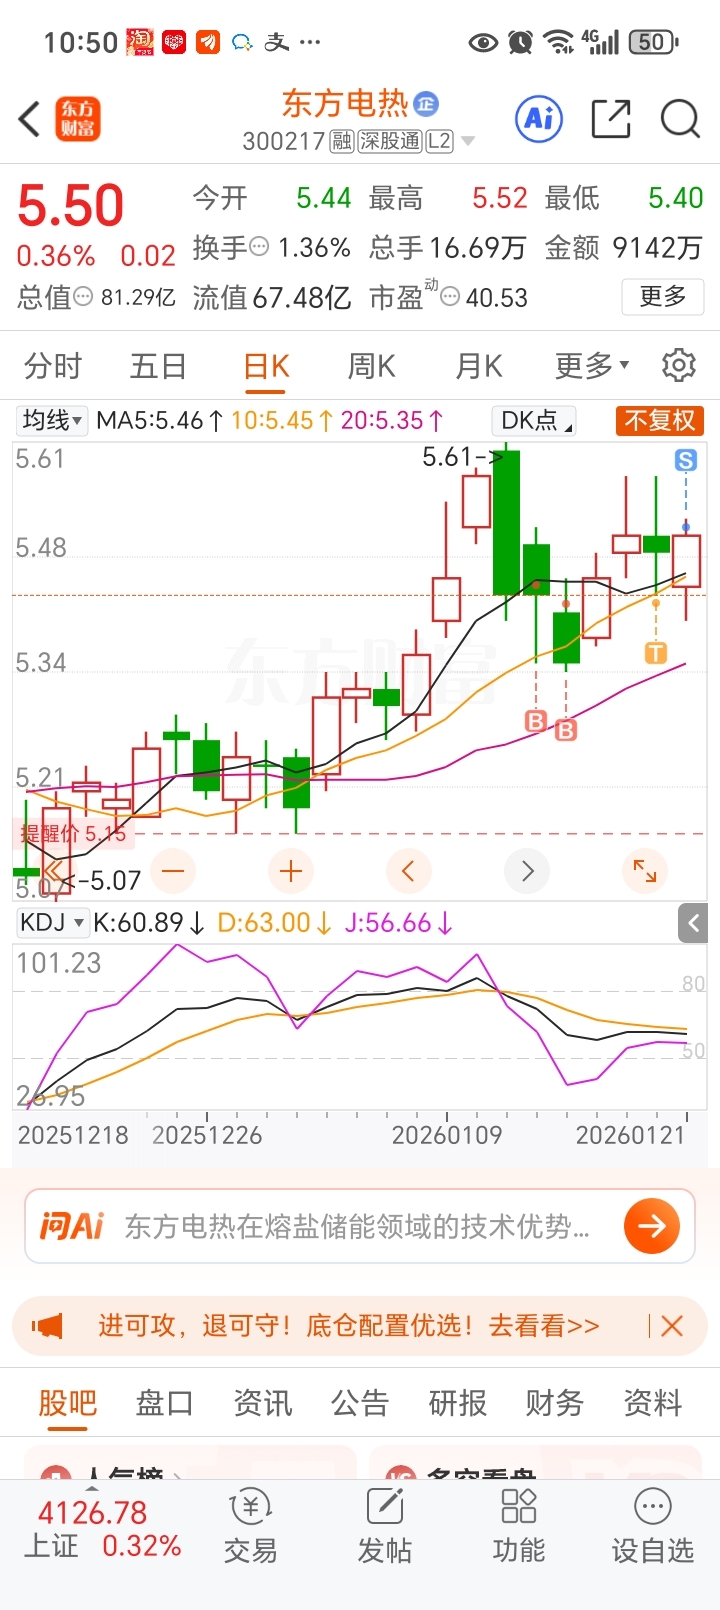Open the KDJ indicator dropdown

point(53,922)
